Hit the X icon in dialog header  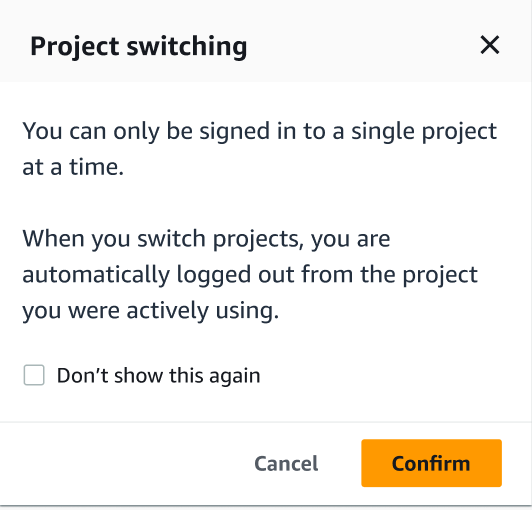[x=490, y=45]
